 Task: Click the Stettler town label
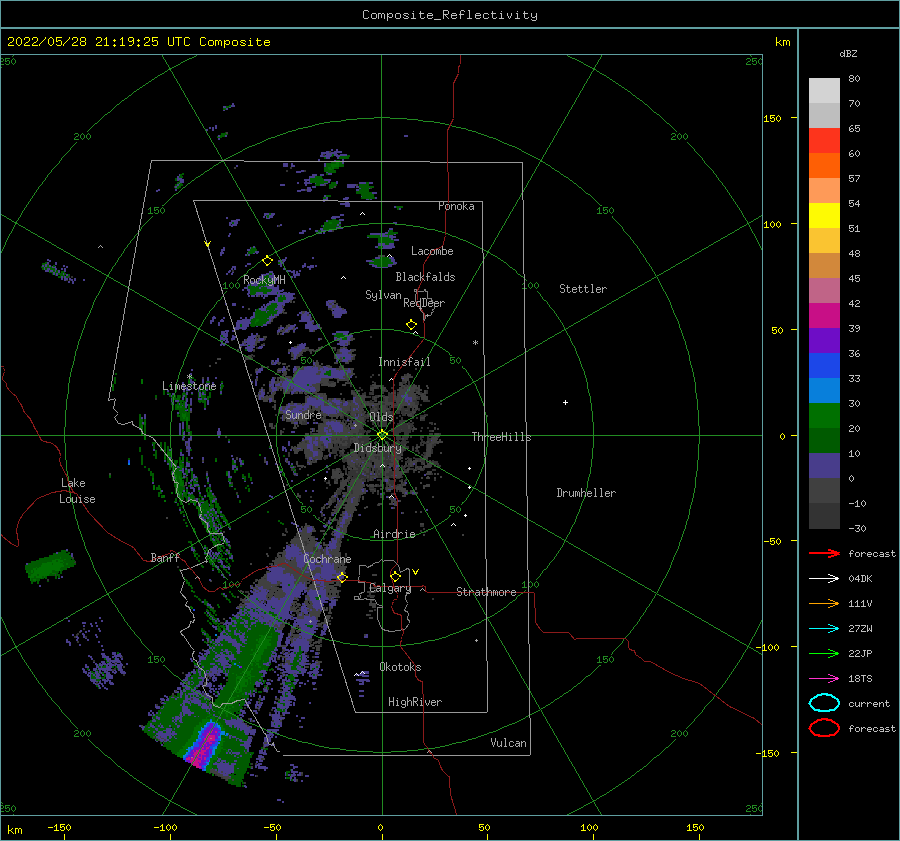[x=583, y=289]
